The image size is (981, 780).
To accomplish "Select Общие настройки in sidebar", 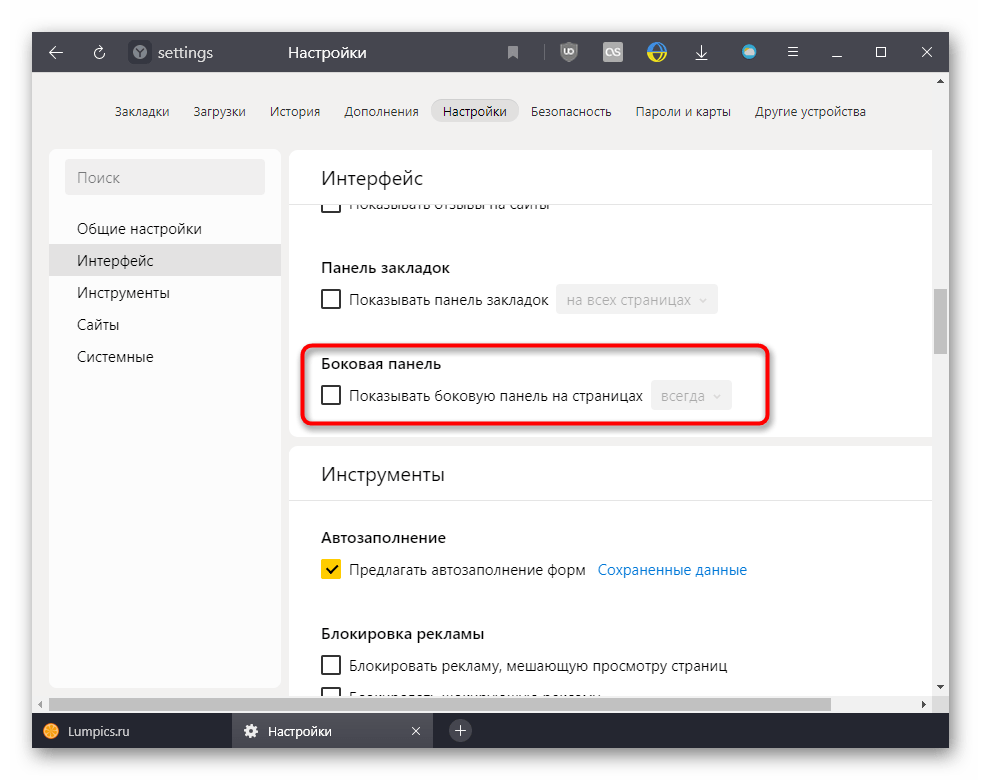I will point(165,228).
